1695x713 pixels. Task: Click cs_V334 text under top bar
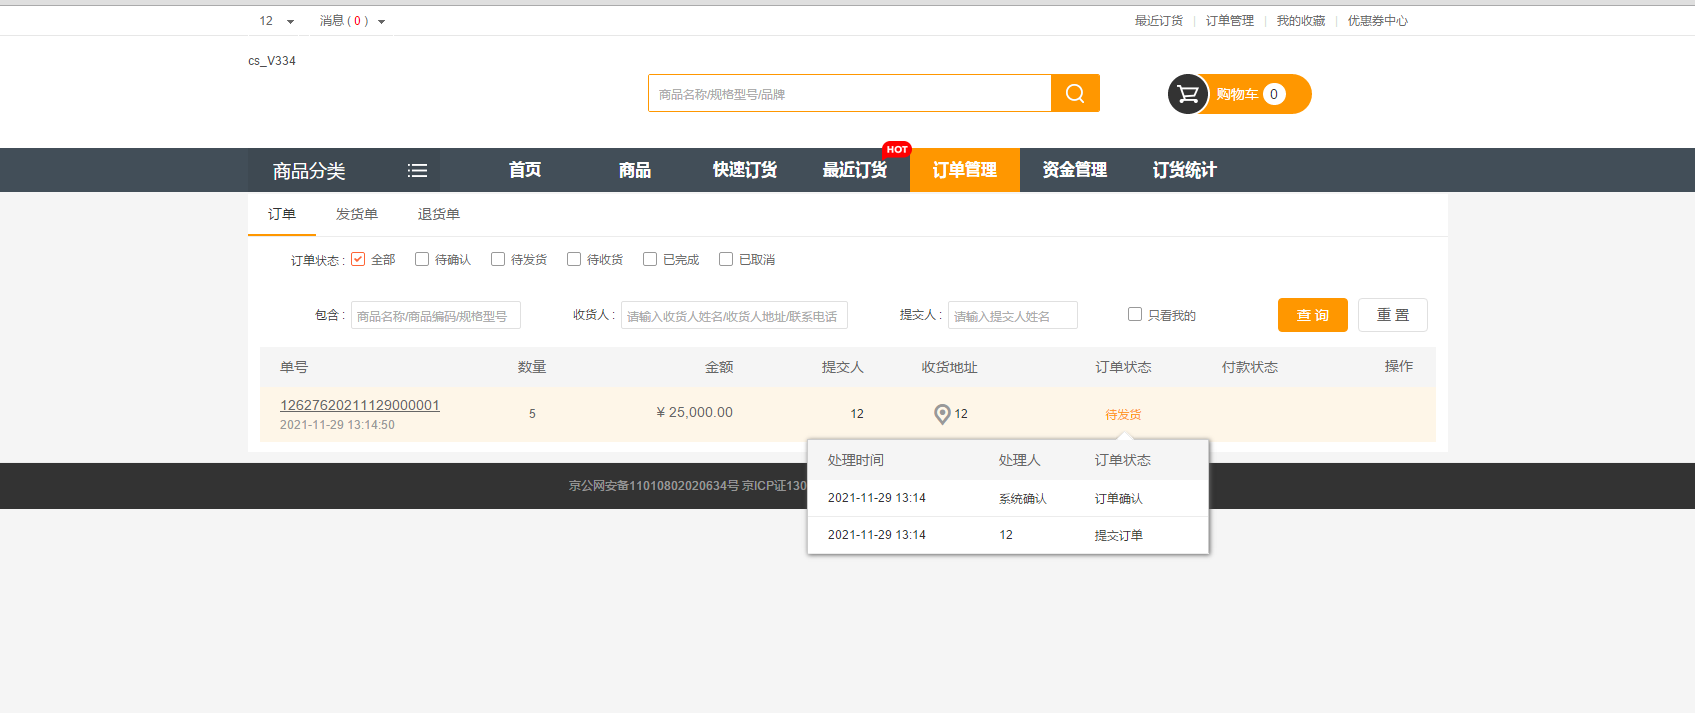coord(272,61)
